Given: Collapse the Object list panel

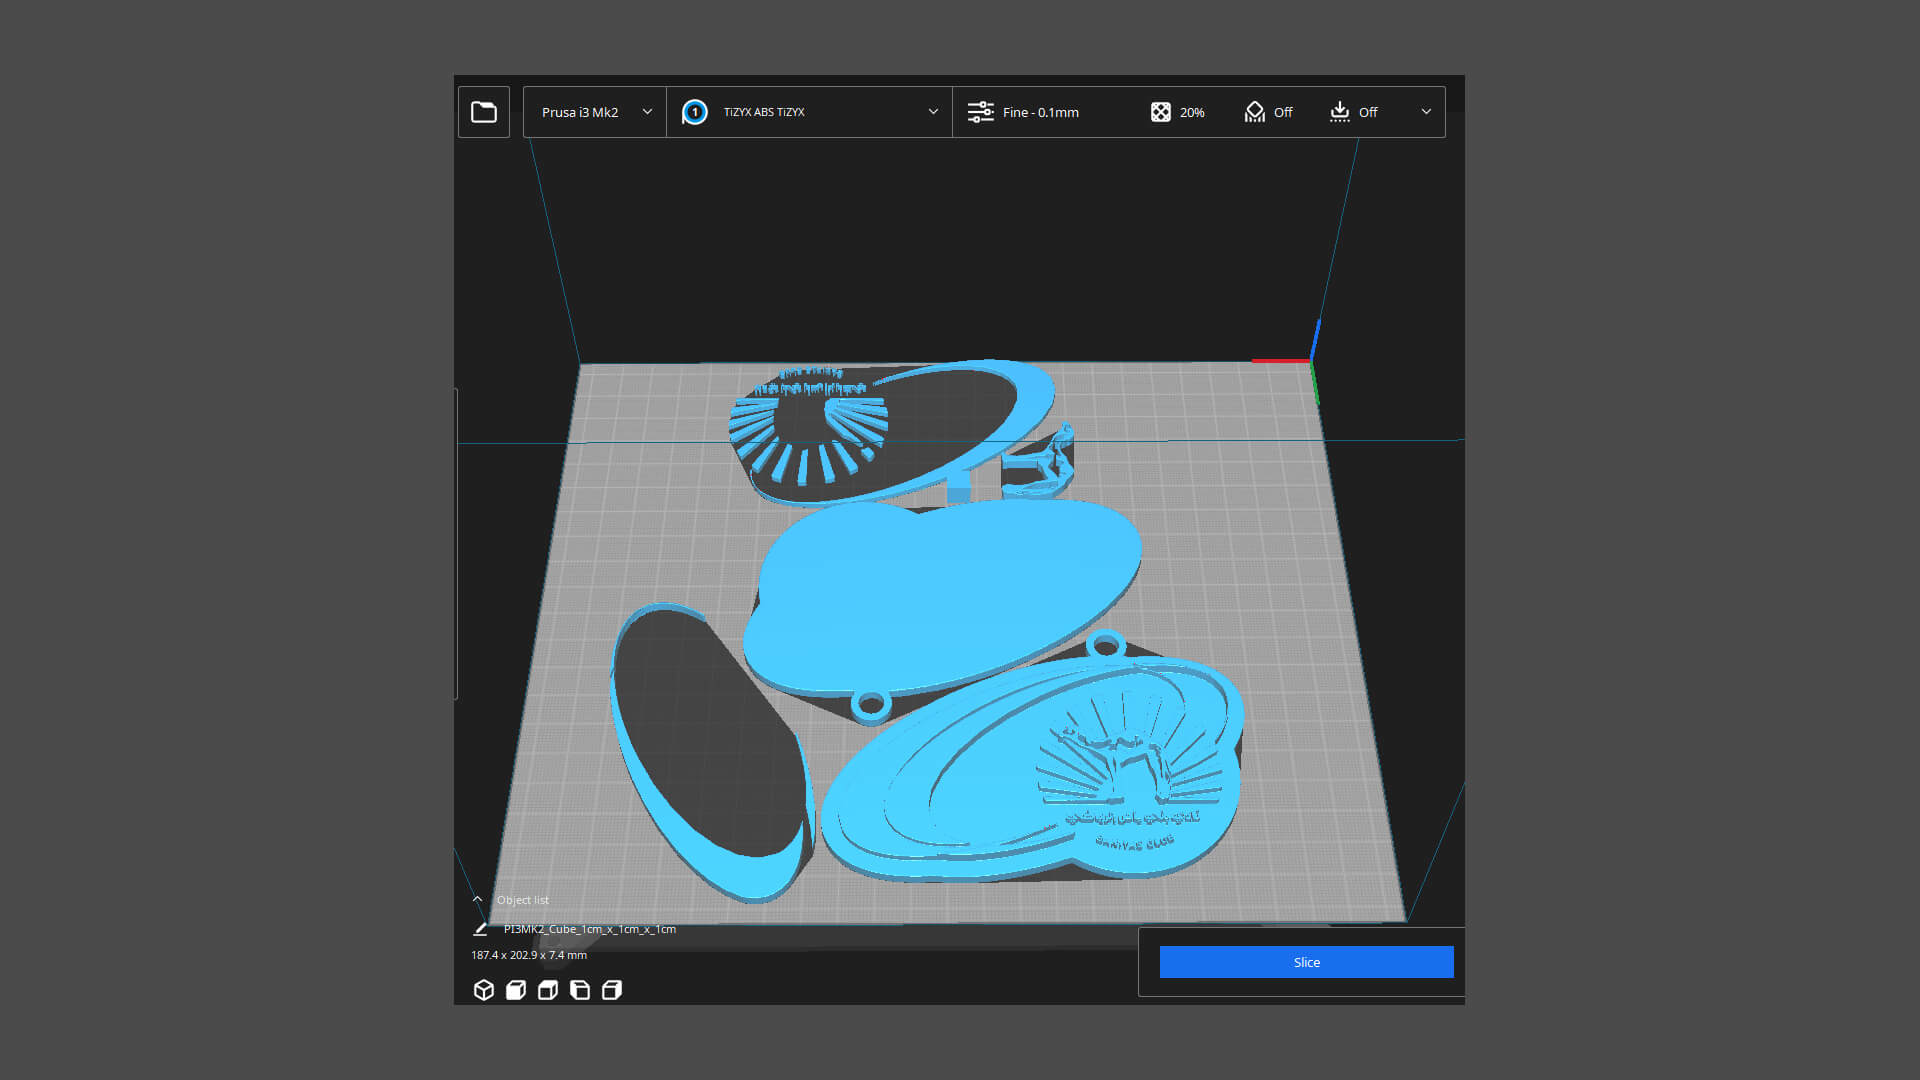Looking at the screenshot, I should 478,899.
